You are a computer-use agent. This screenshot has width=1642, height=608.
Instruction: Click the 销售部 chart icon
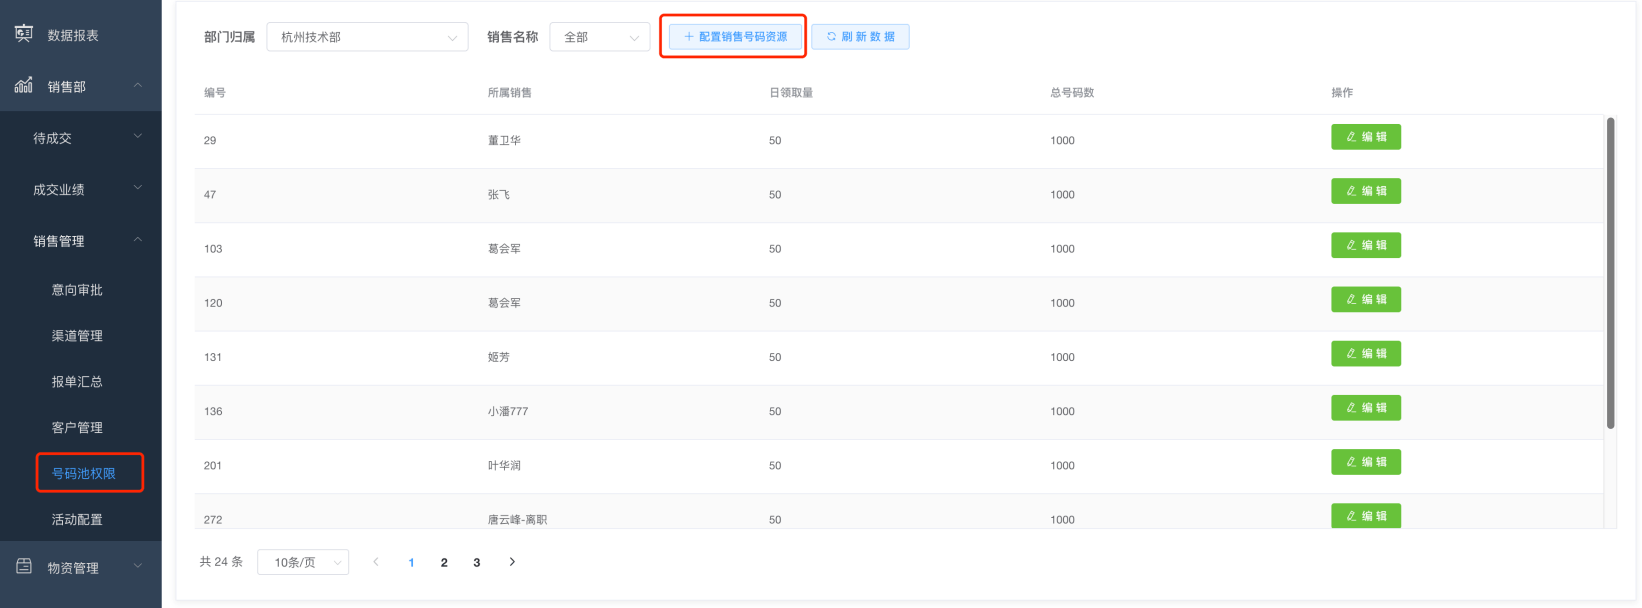pyautogui.click(x=24, y=86)
